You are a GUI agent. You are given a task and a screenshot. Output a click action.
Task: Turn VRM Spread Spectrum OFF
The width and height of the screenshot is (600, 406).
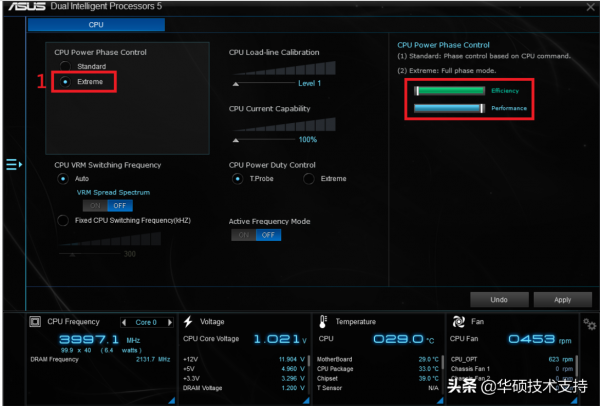pyautogui.click(x=120, y=205)
